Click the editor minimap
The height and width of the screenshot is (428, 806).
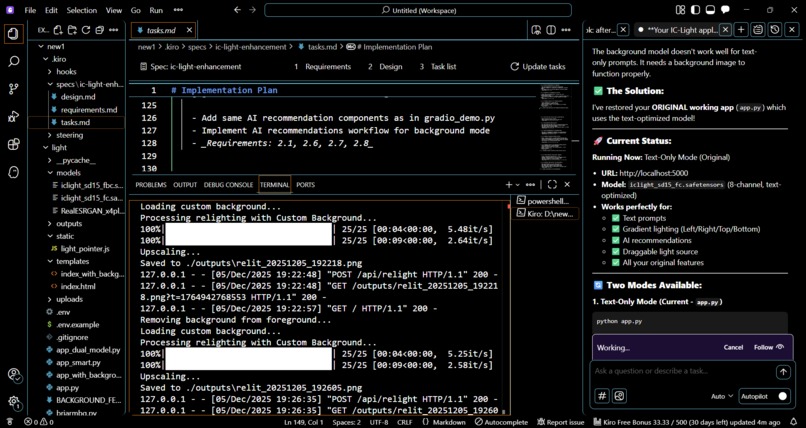[556, 128]
